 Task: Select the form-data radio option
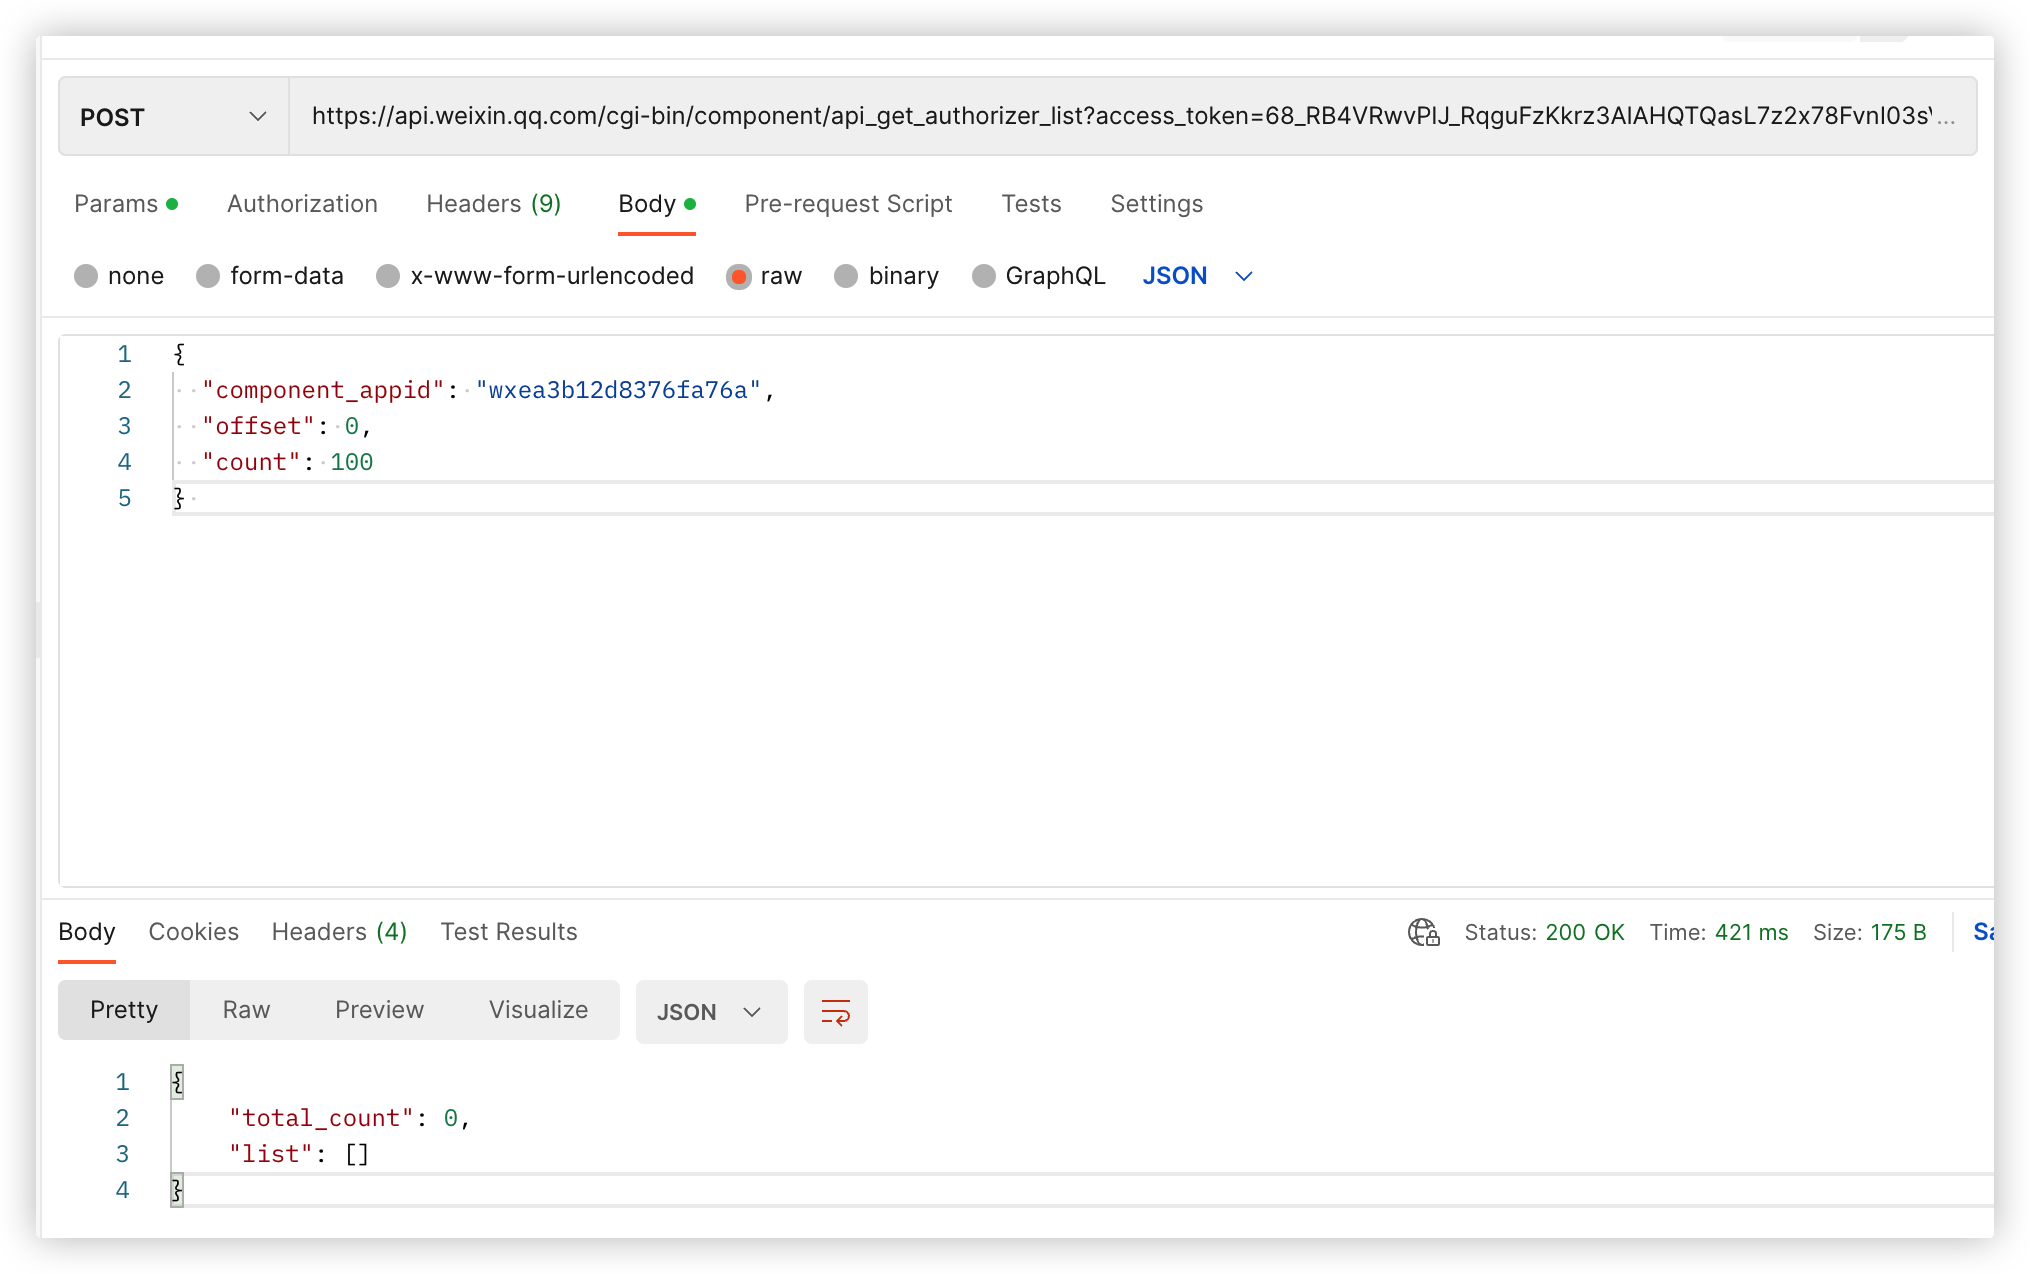click(x=208, y=277)
